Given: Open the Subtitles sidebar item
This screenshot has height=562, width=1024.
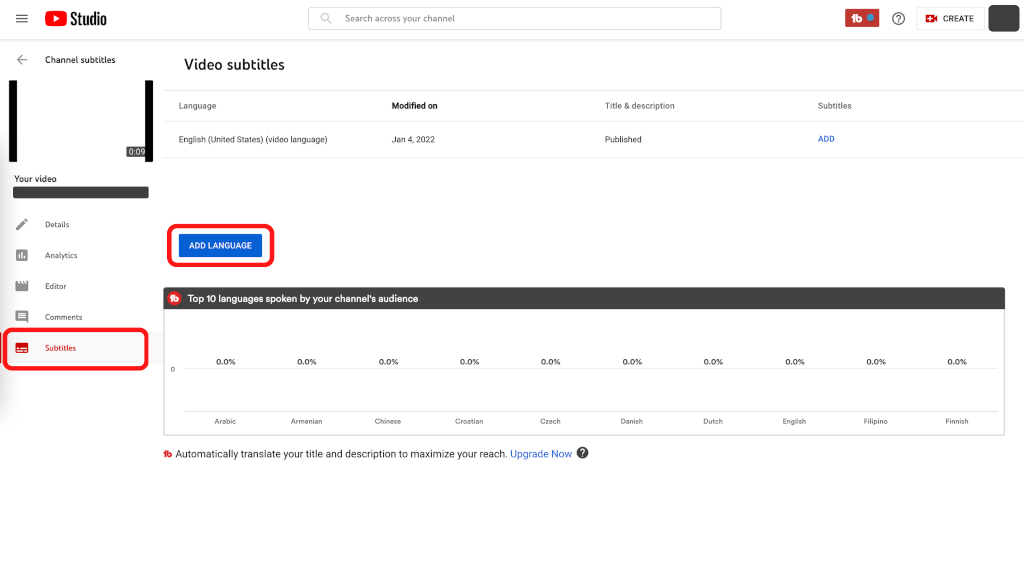Looking at the screenshot, I should 60,348.
